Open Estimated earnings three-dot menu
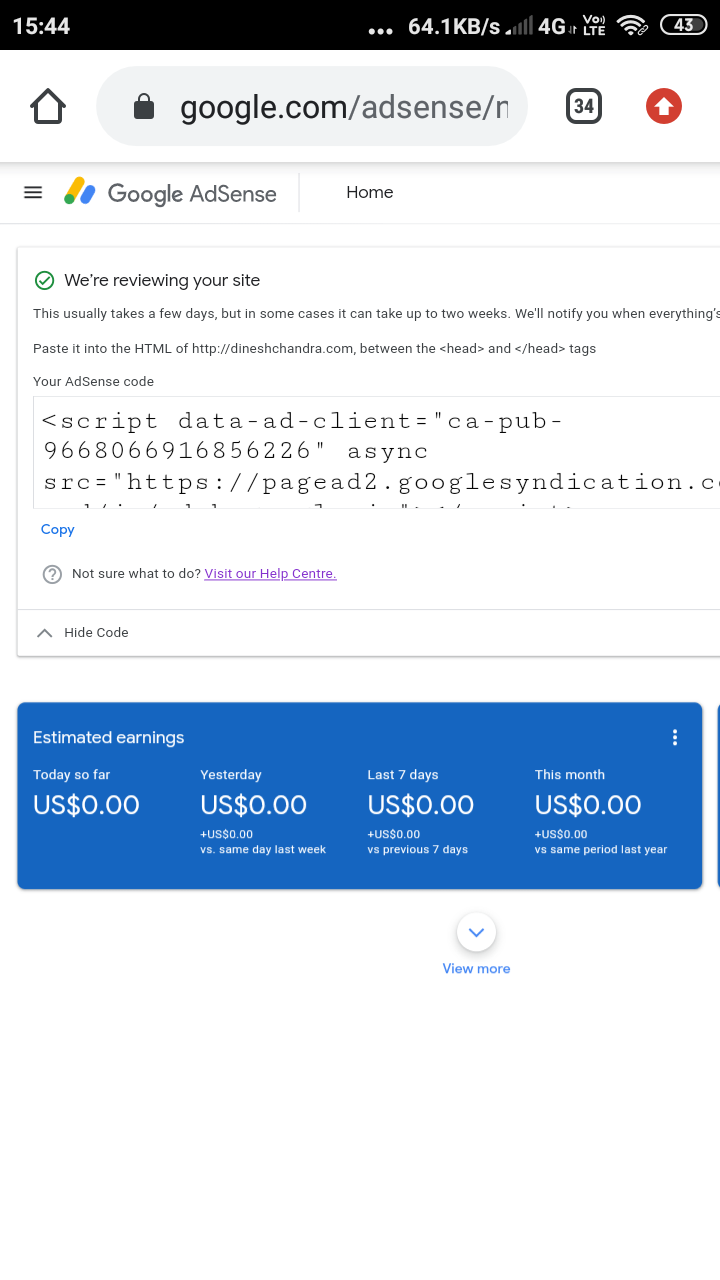The height and width of the screenshot is (1280, 720). [x=675, y=737]
